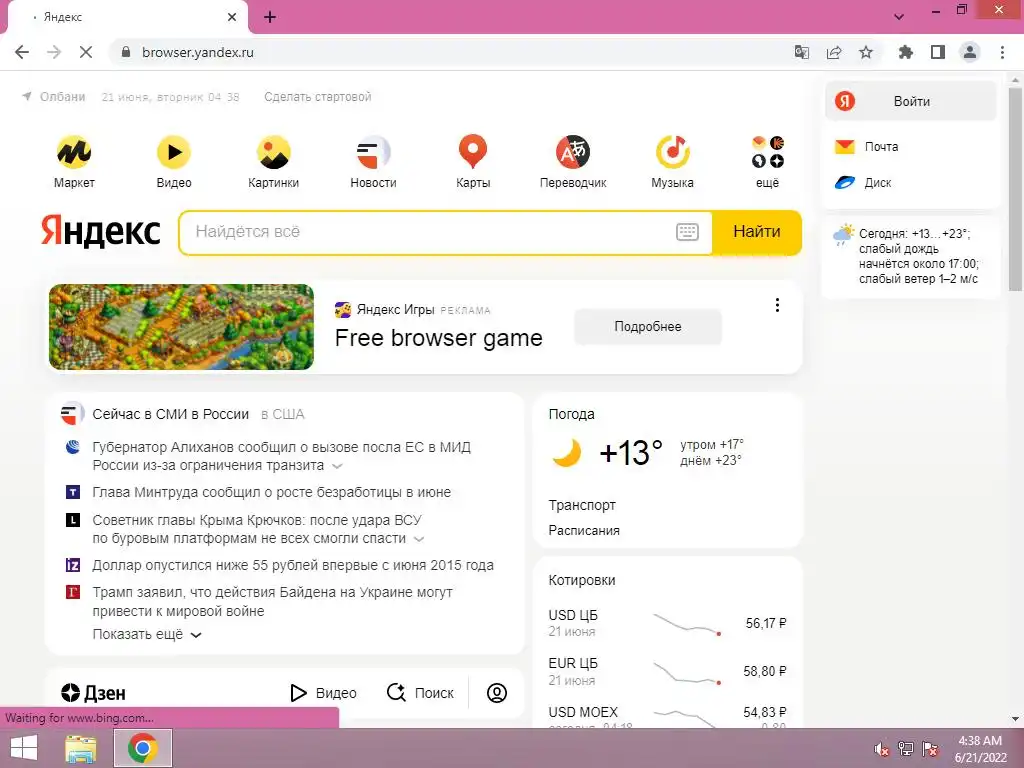1024x768 pixels.
Task: Open Windows Start menu
Action: click(24, 748)
